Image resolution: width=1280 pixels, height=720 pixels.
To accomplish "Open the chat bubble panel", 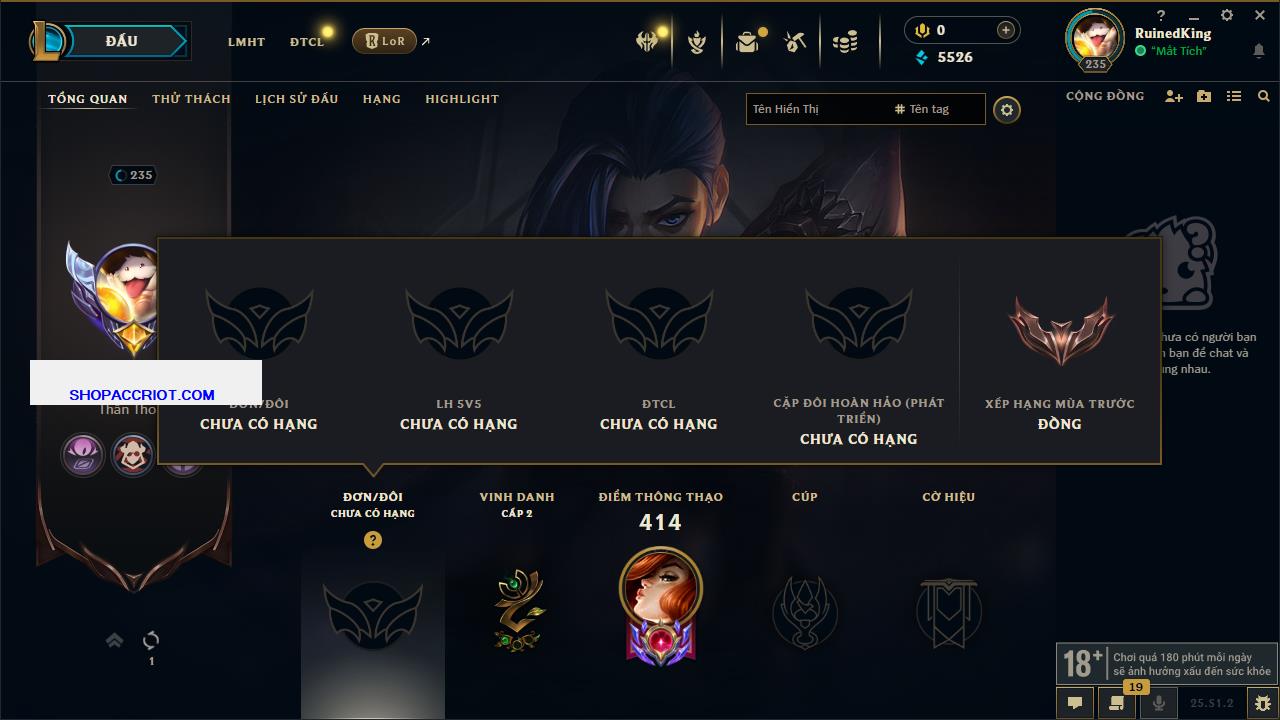I will point(1075,703).
